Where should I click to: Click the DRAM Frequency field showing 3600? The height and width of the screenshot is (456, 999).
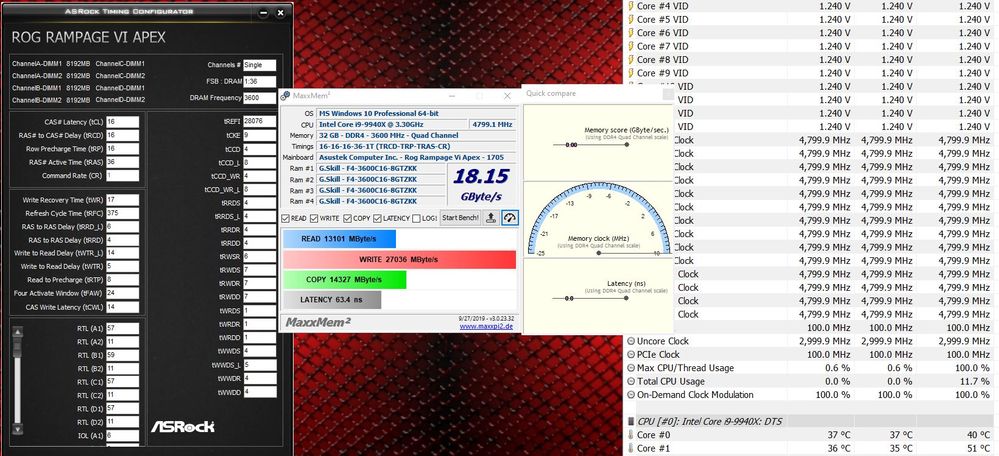click(x=259, y=97)
